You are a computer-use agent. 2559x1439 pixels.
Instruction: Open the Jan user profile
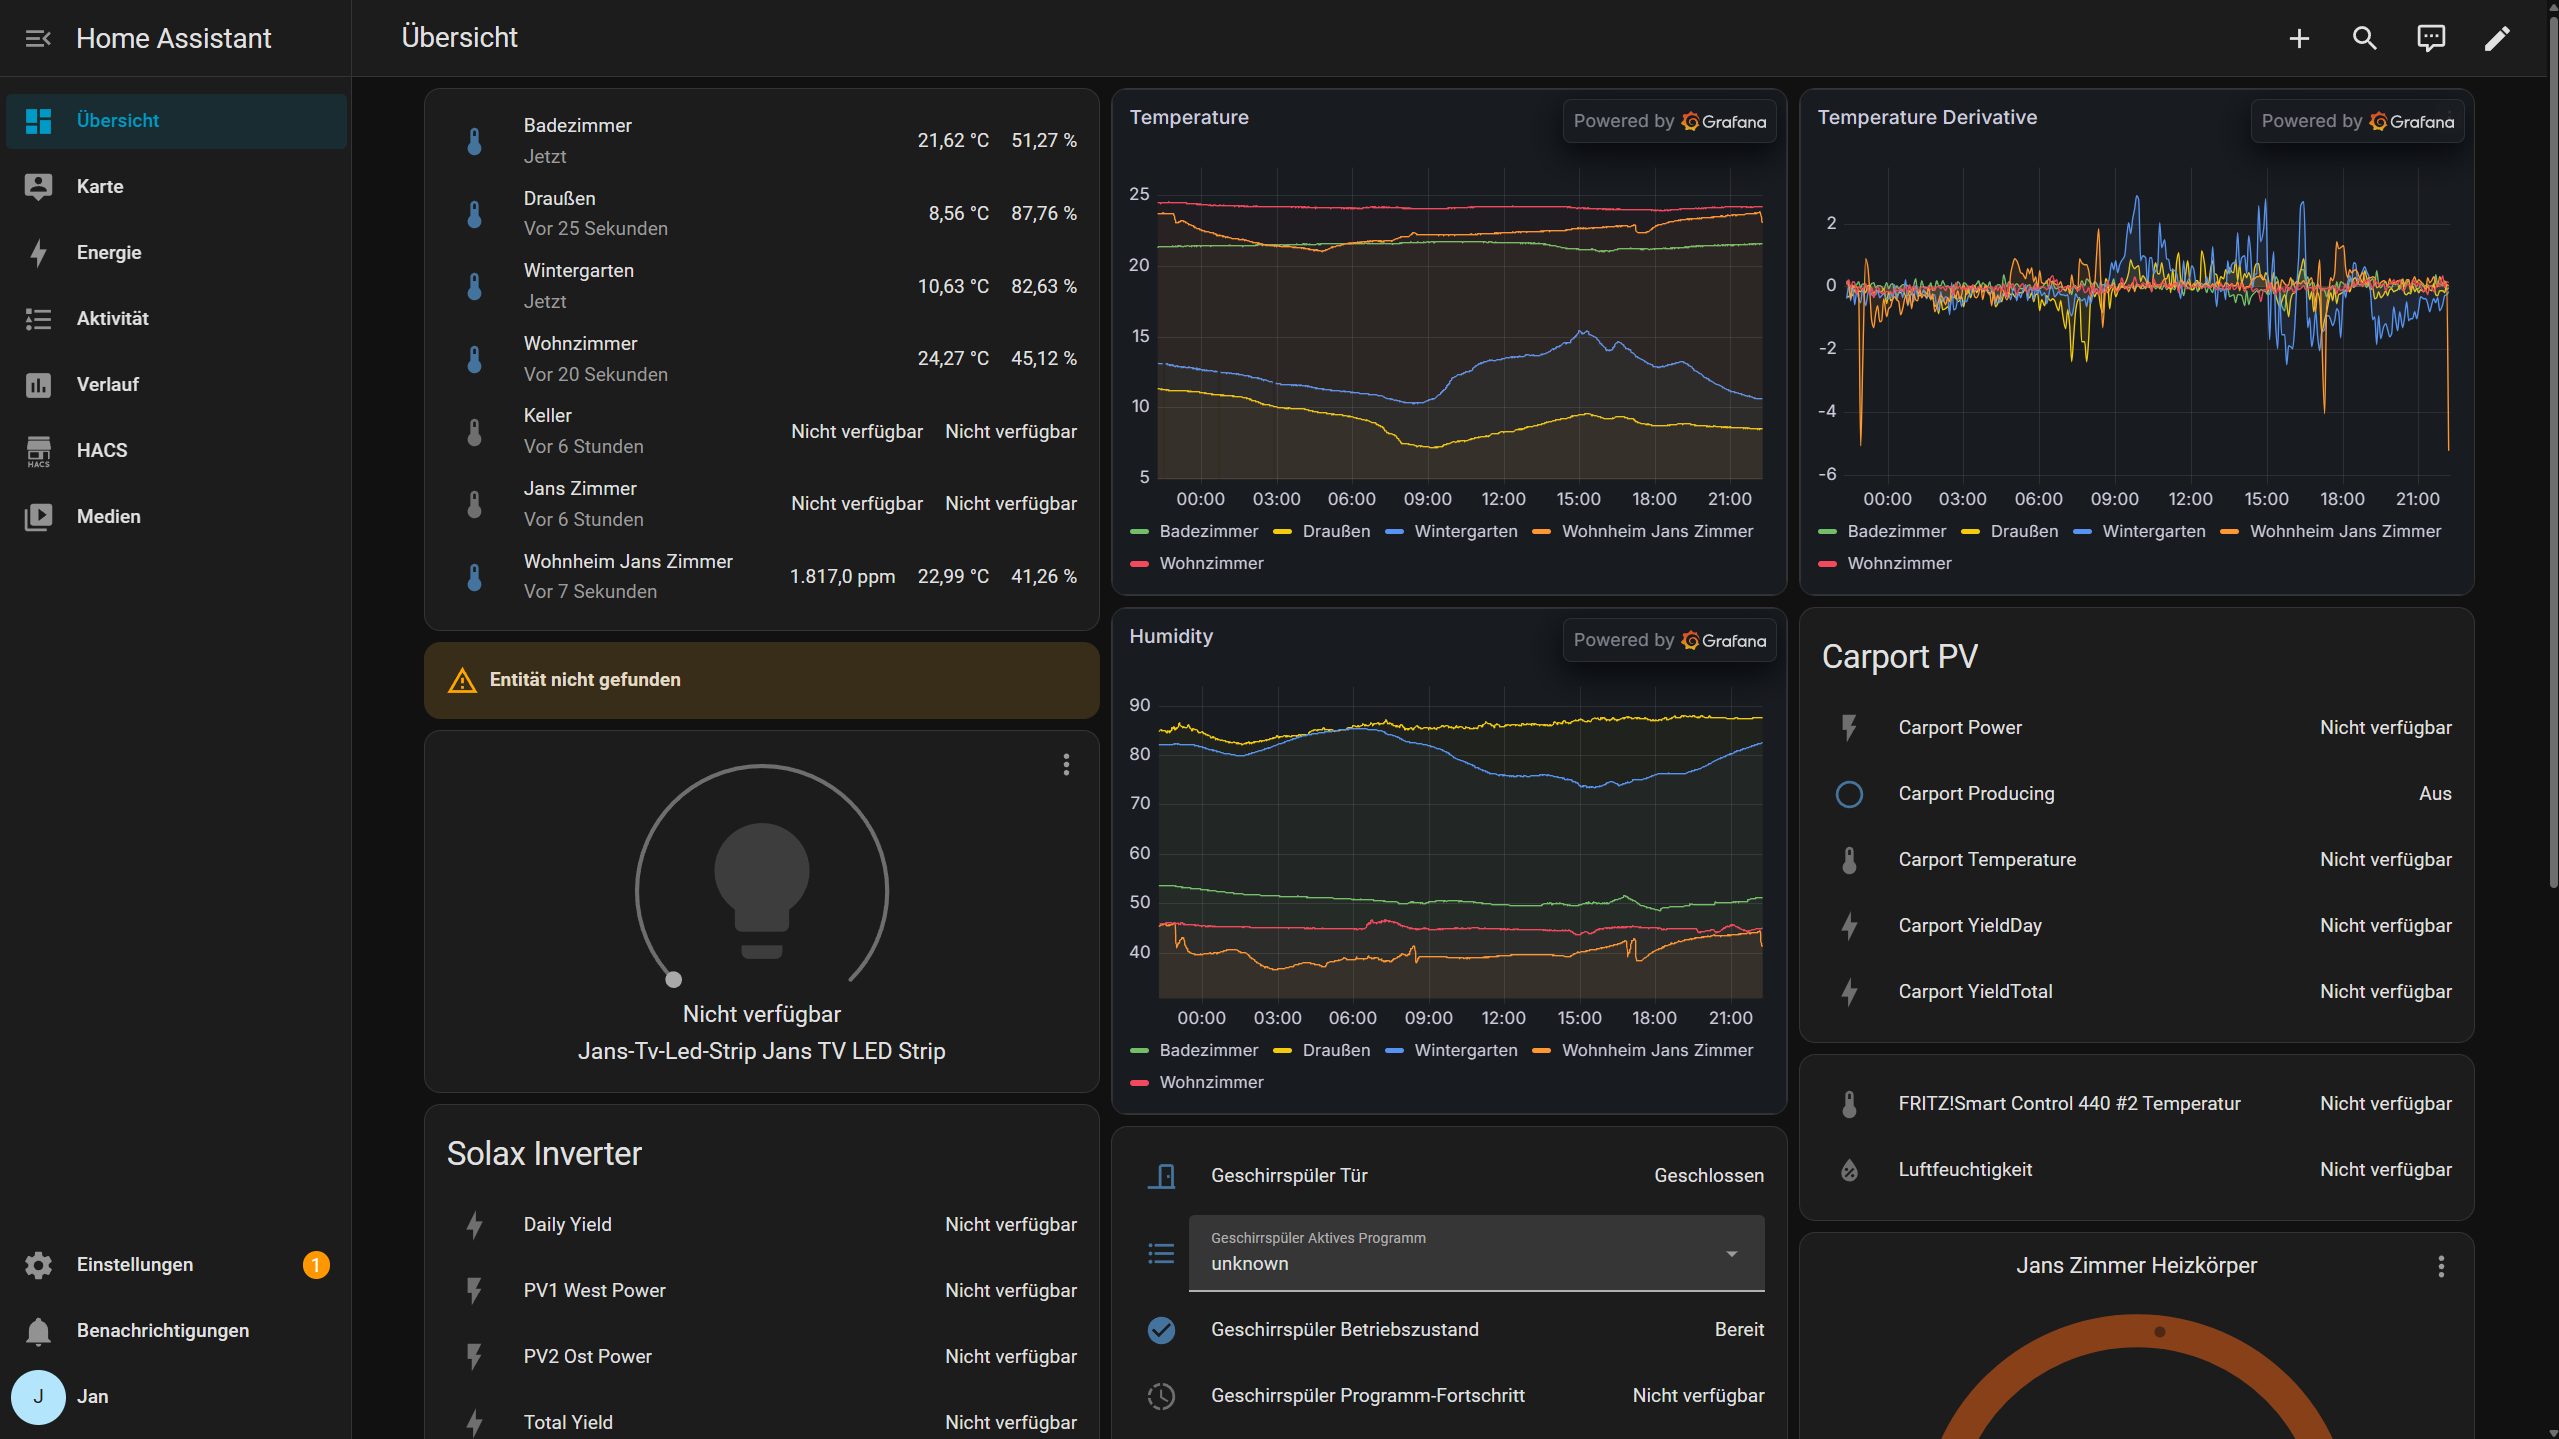[176, 1397]
